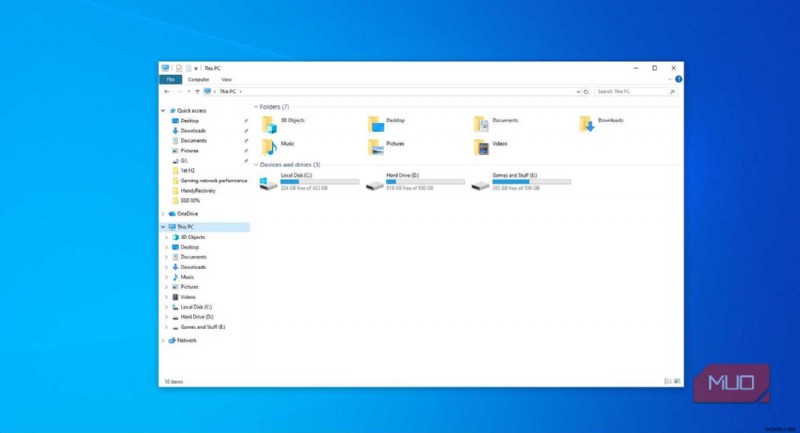Open the View ribbon tab
Viewport: 800px width, 433px height.
[226, 80]
